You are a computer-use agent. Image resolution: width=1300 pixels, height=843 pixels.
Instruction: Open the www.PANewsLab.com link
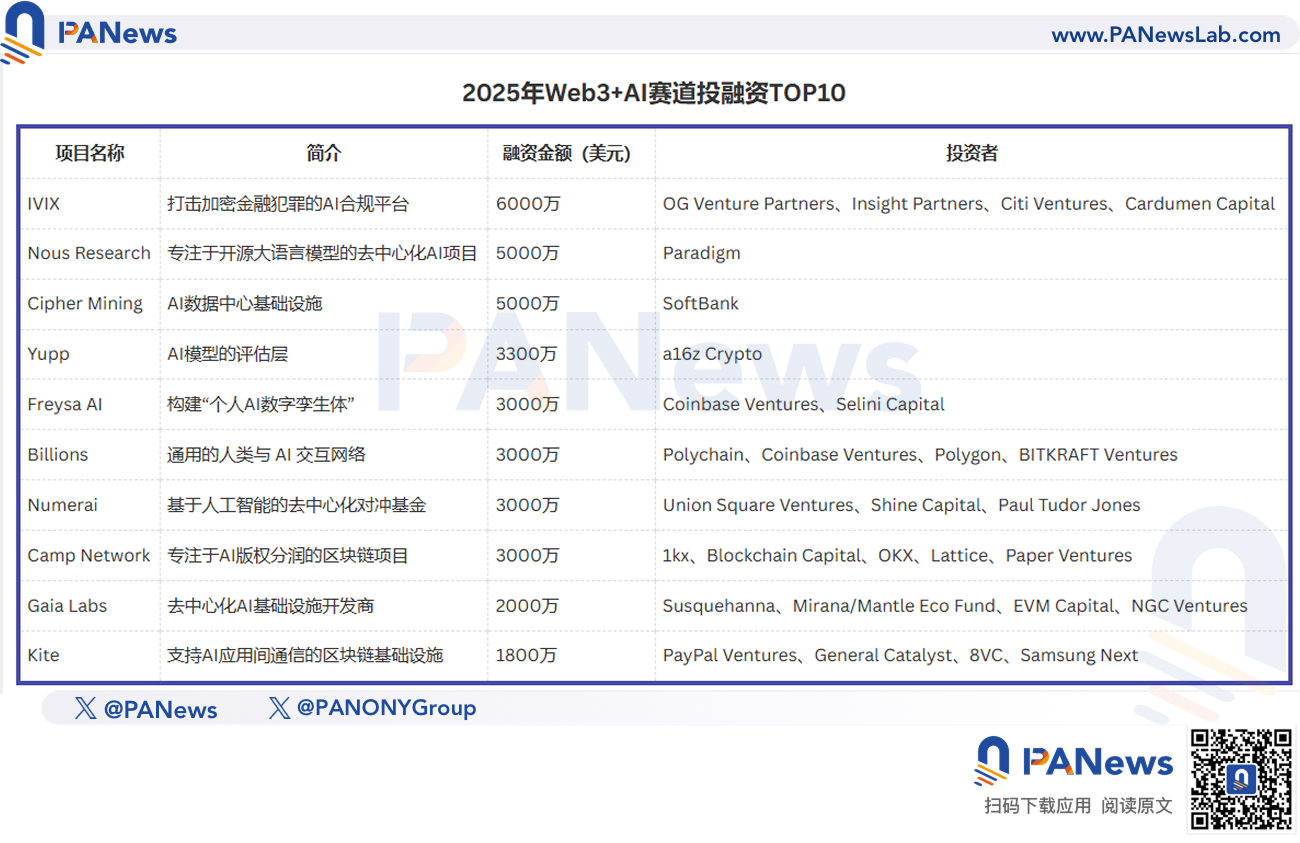[1166, 35]
